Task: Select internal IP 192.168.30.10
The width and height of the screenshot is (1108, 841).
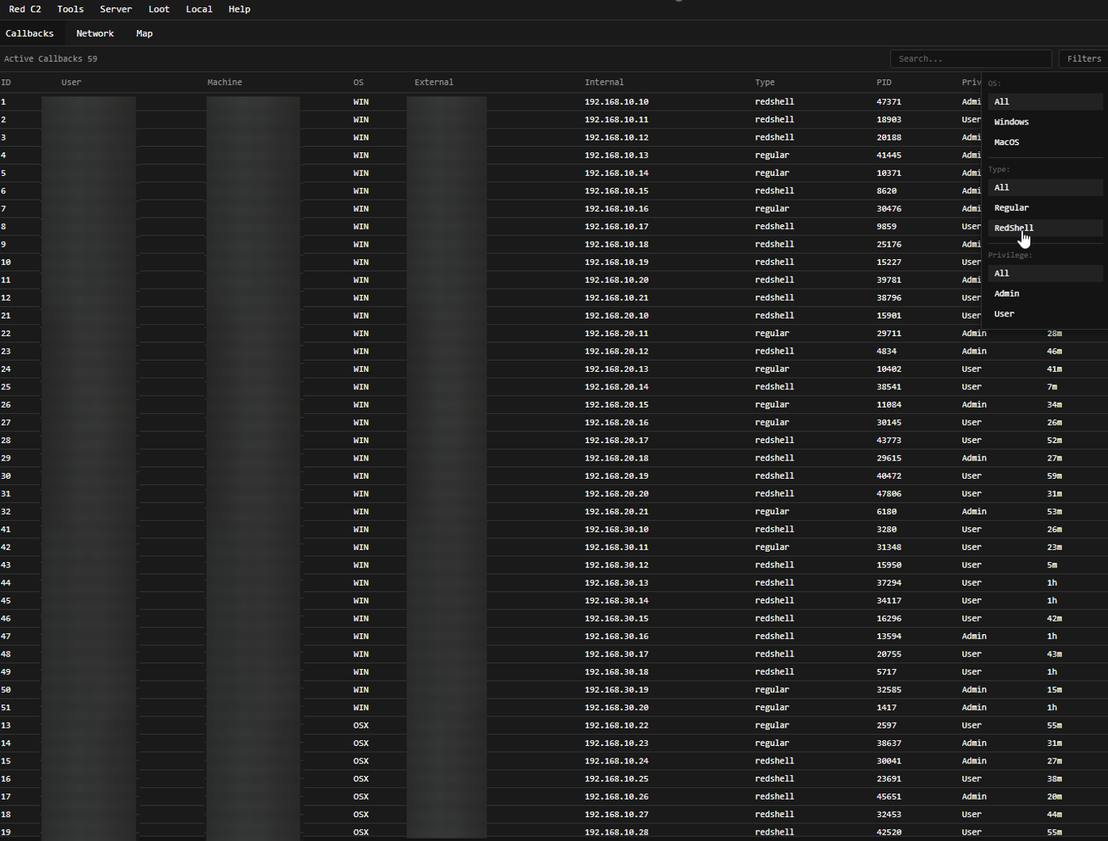Action: [x=616, y=529]
